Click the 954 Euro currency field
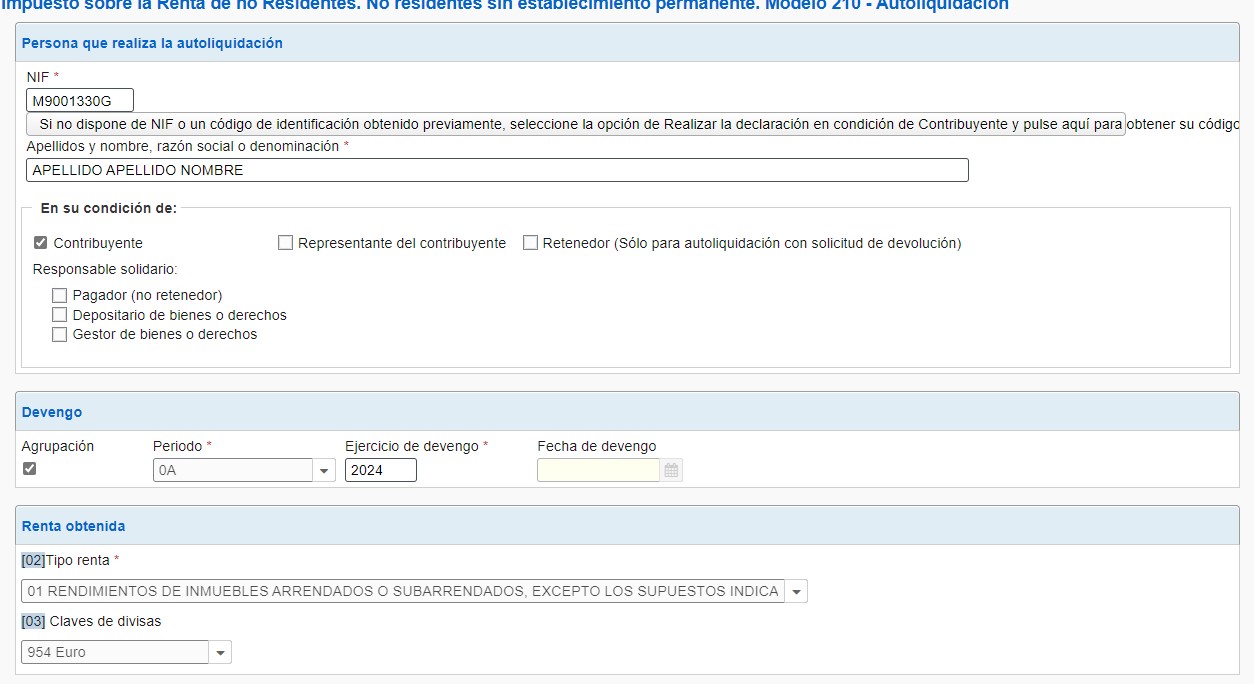 pos(115,653)
